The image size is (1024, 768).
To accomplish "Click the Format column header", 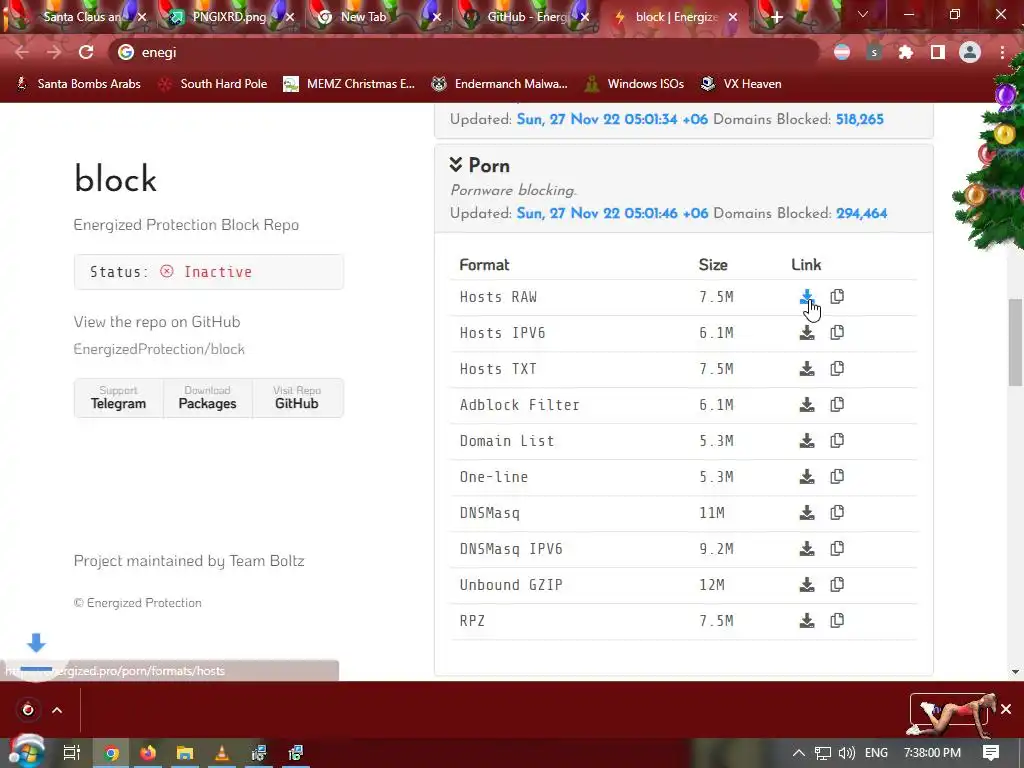I will coord(484,264).
